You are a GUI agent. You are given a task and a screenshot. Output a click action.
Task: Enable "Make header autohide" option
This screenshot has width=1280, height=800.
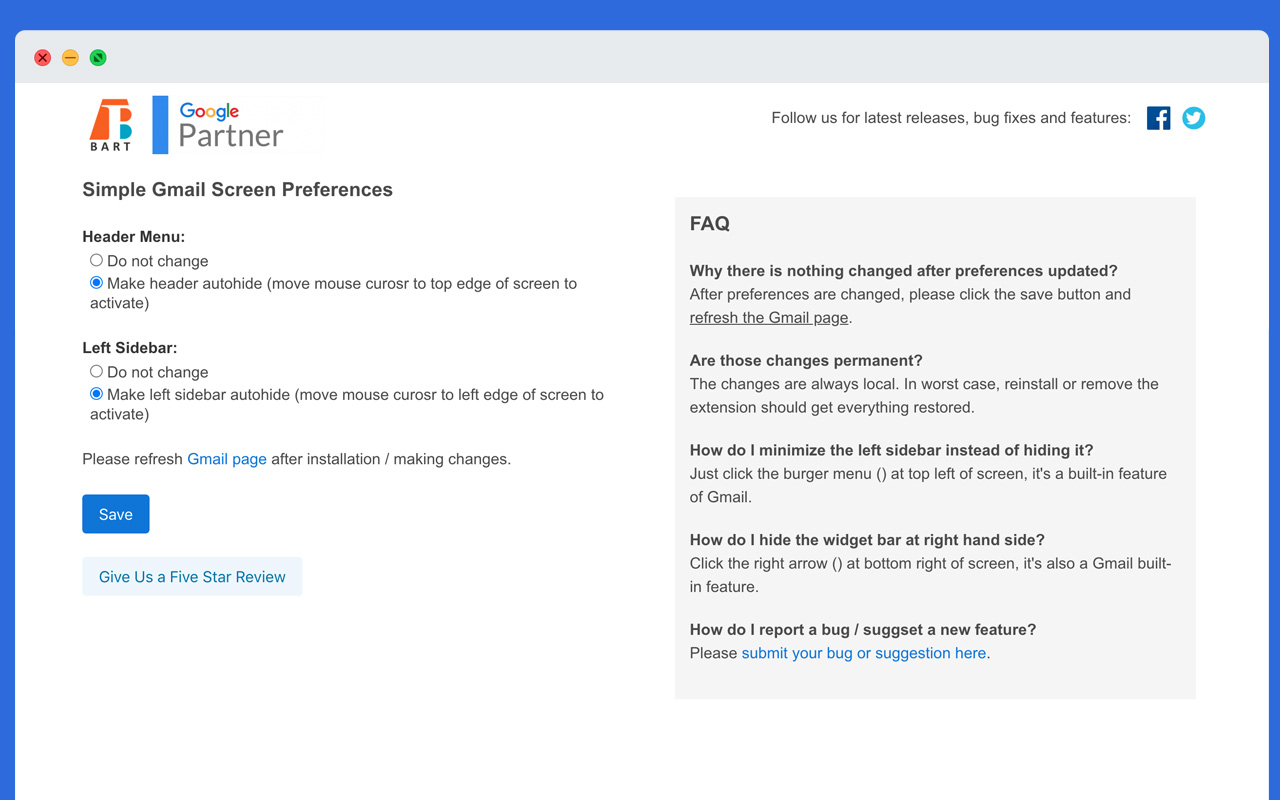(96, 282)
